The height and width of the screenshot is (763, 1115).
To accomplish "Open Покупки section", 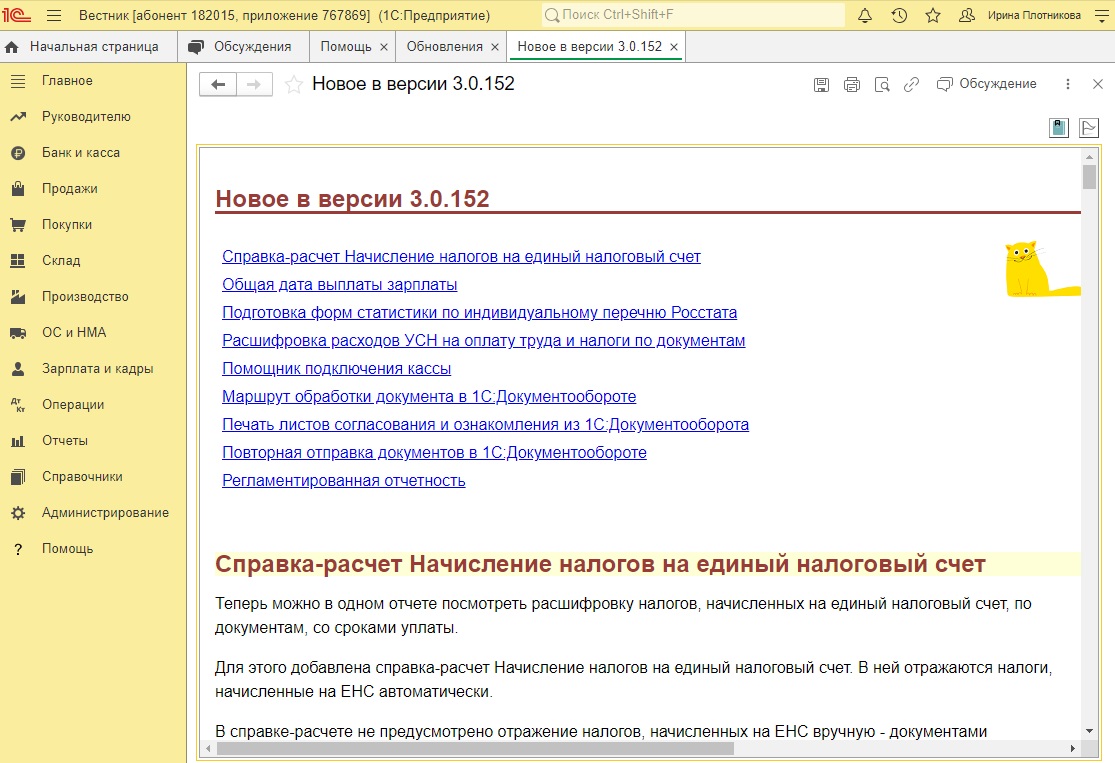I will 93,225.
